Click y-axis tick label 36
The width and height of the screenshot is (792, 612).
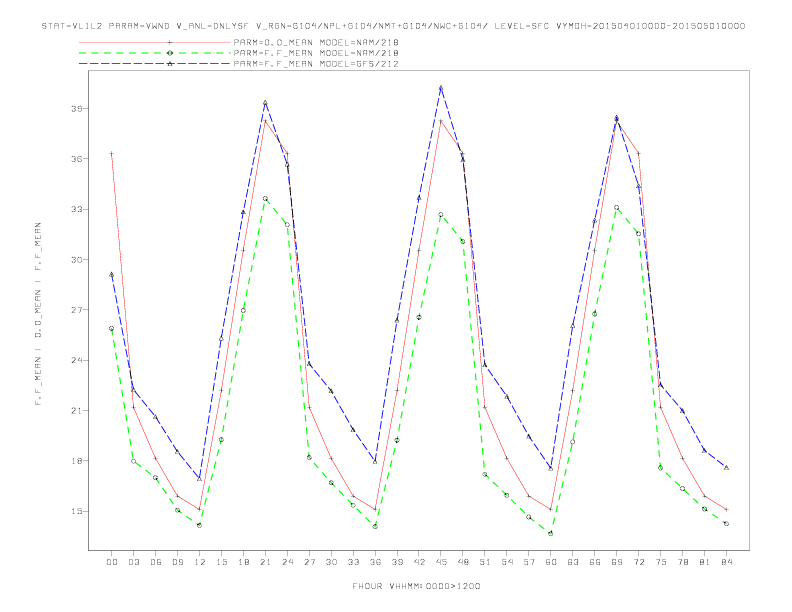pyautogui.click(x=77, y=159)
